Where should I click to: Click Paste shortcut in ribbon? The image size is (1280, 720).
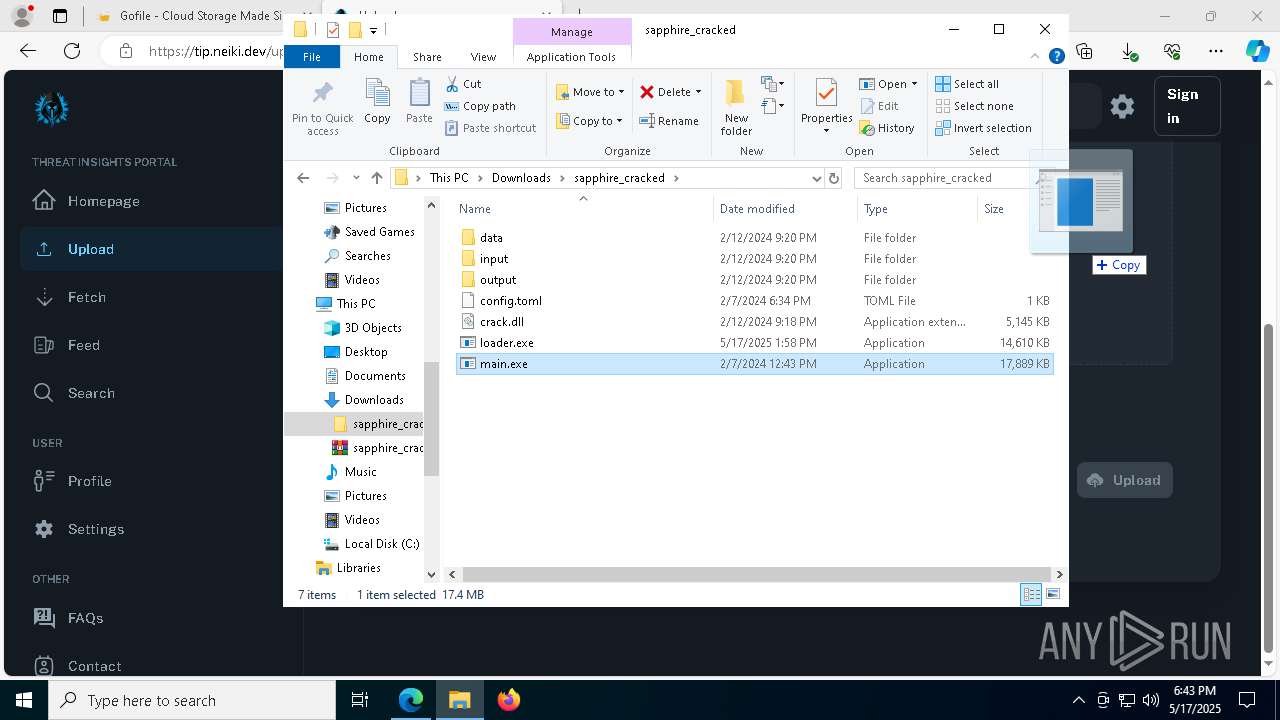490,128
